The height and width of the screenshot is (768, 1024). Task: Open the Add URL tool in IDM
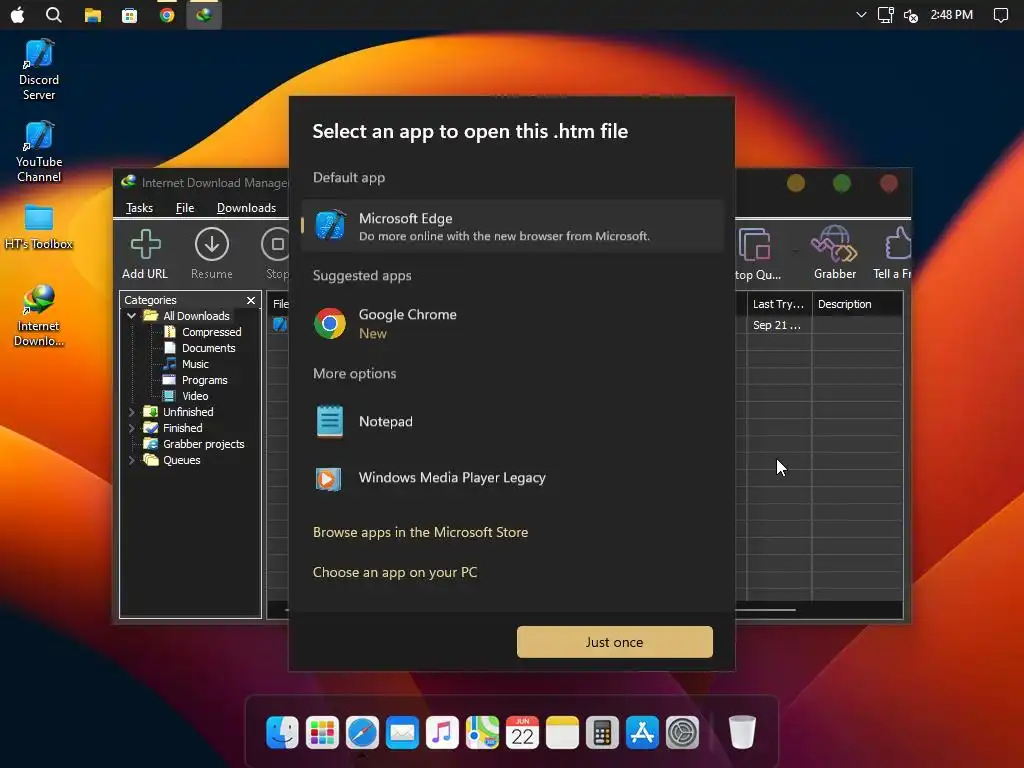pos(145,254)
